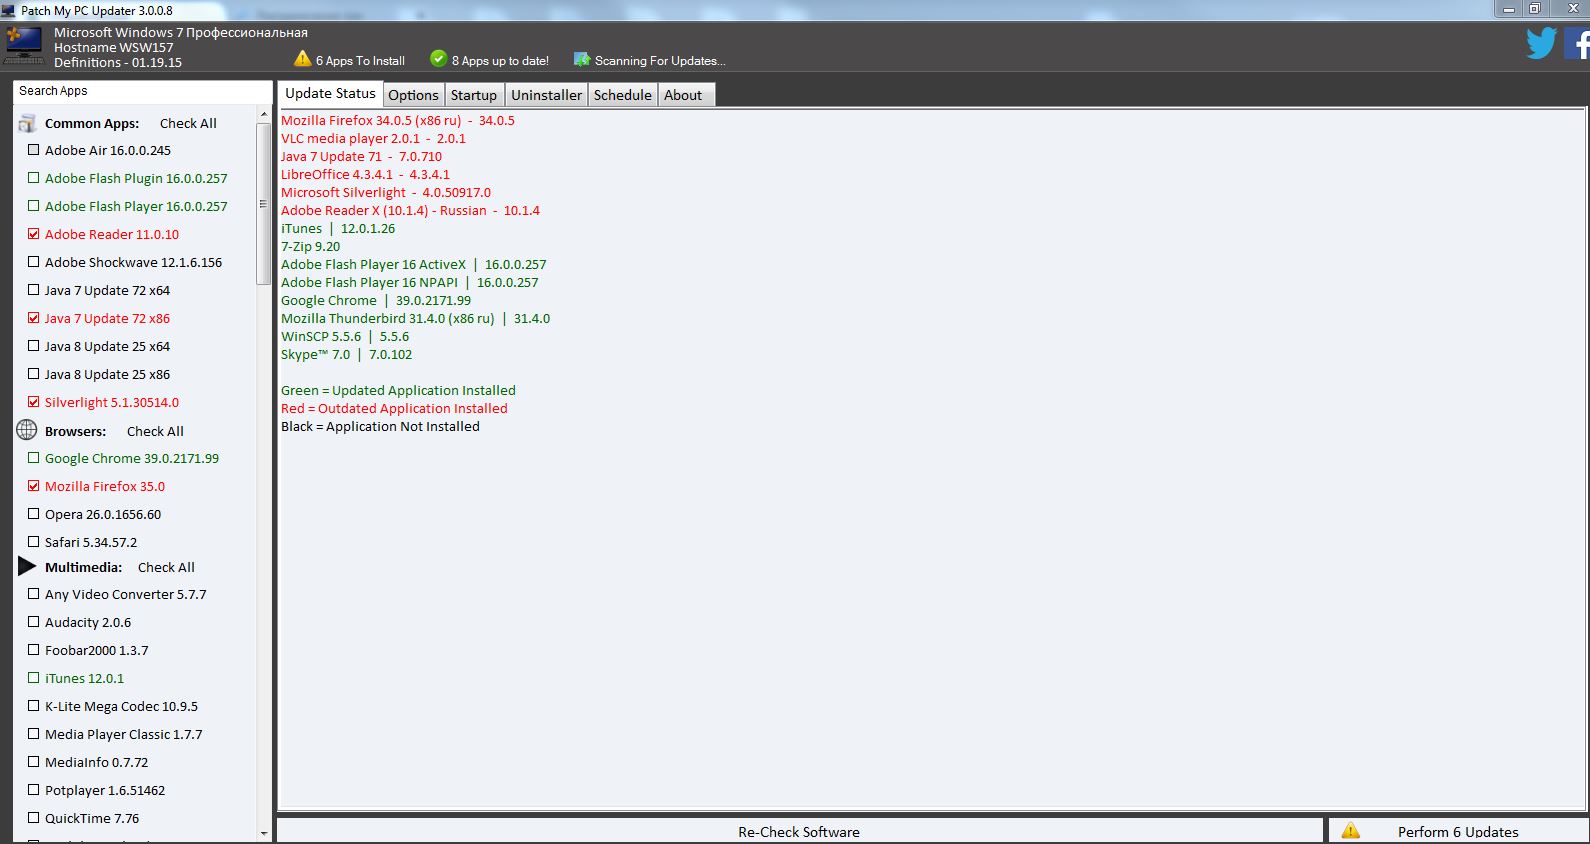
Task: Click the Multimedia play triangle icon
Action: 27,567
